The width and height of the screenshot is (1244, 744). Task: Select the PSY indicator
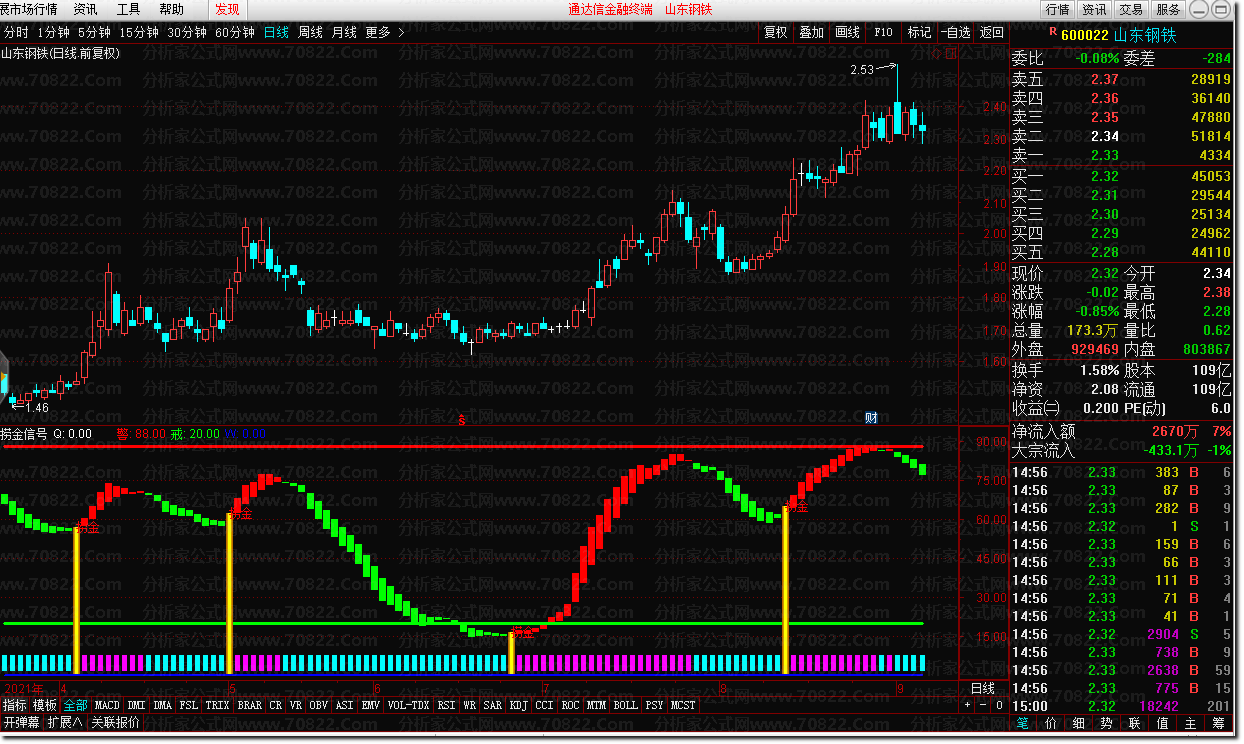(654, 705)
